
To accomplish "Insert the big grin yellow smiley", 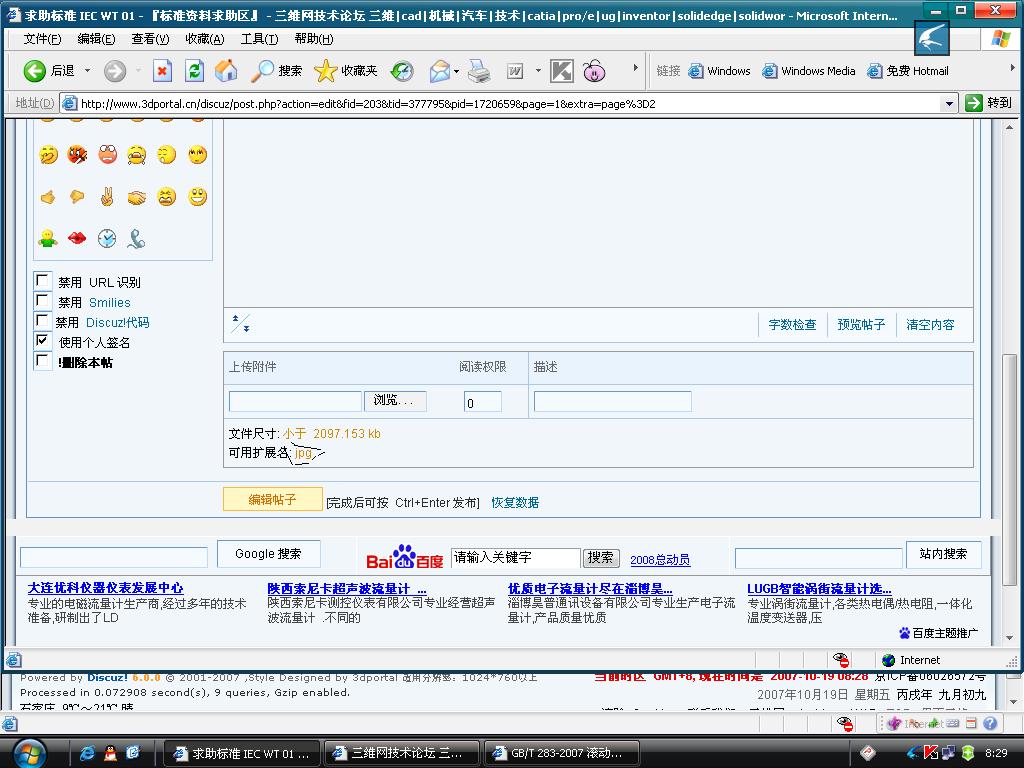I will [197, 197].
